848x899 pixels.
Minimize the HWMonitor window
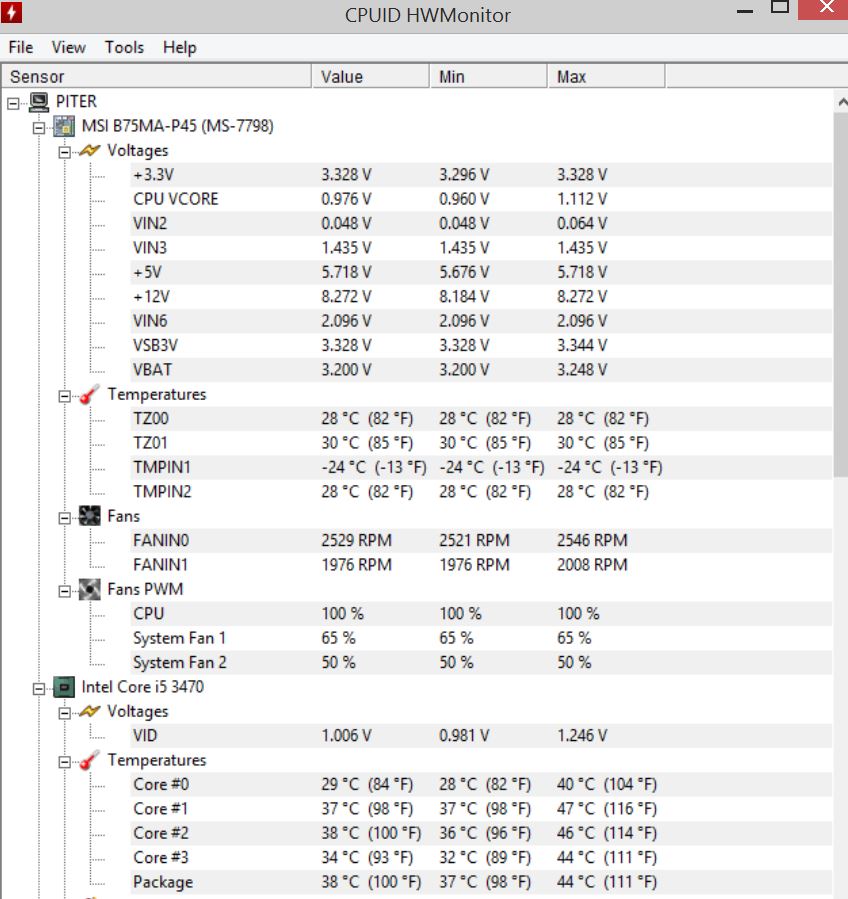point(744,10)
